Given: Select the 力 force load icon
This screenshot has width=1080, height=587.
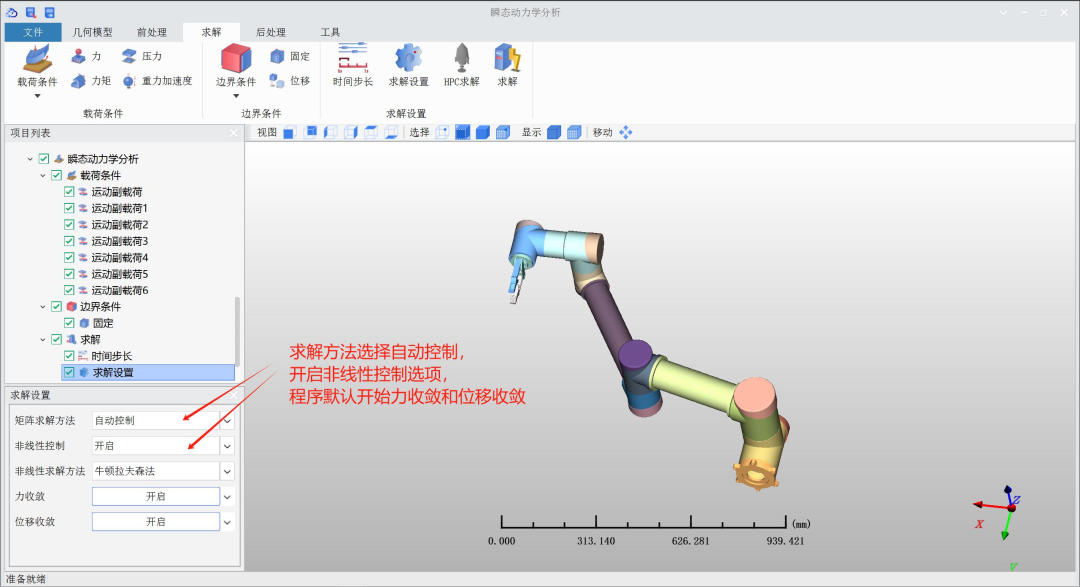Looking at the screenshot, I should [79, 56].
